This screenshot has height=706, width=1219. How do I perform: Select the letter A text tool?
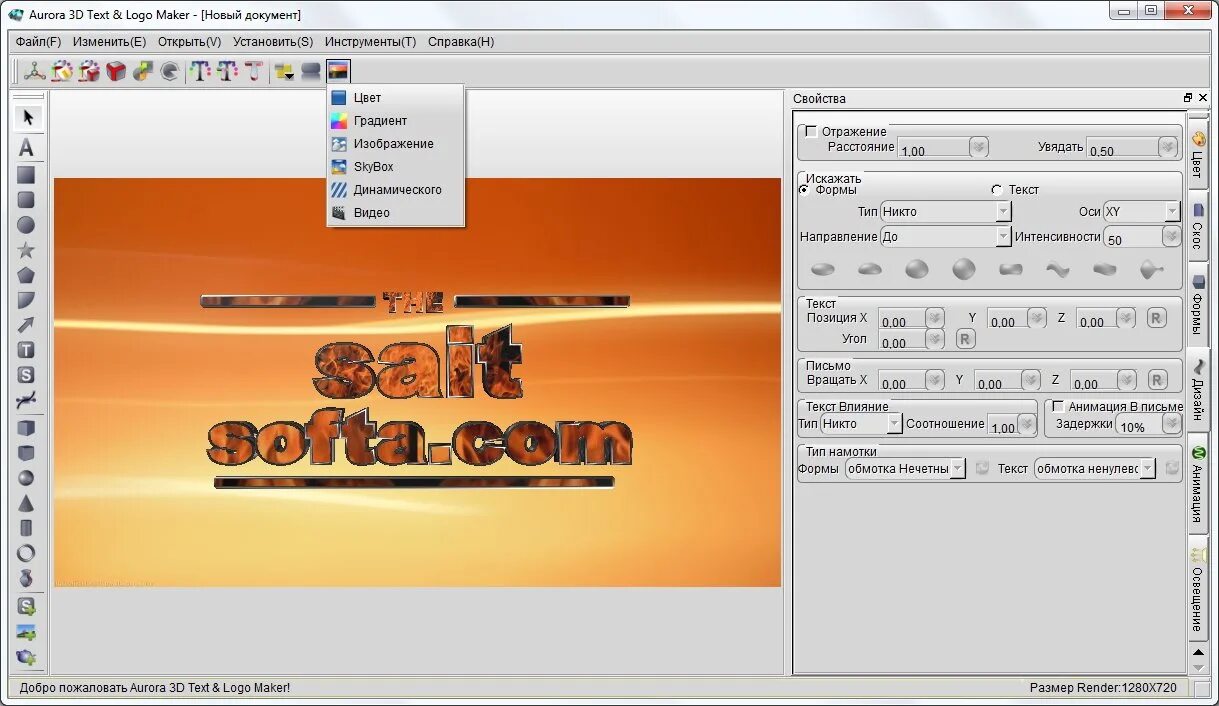tap(27, 148)
